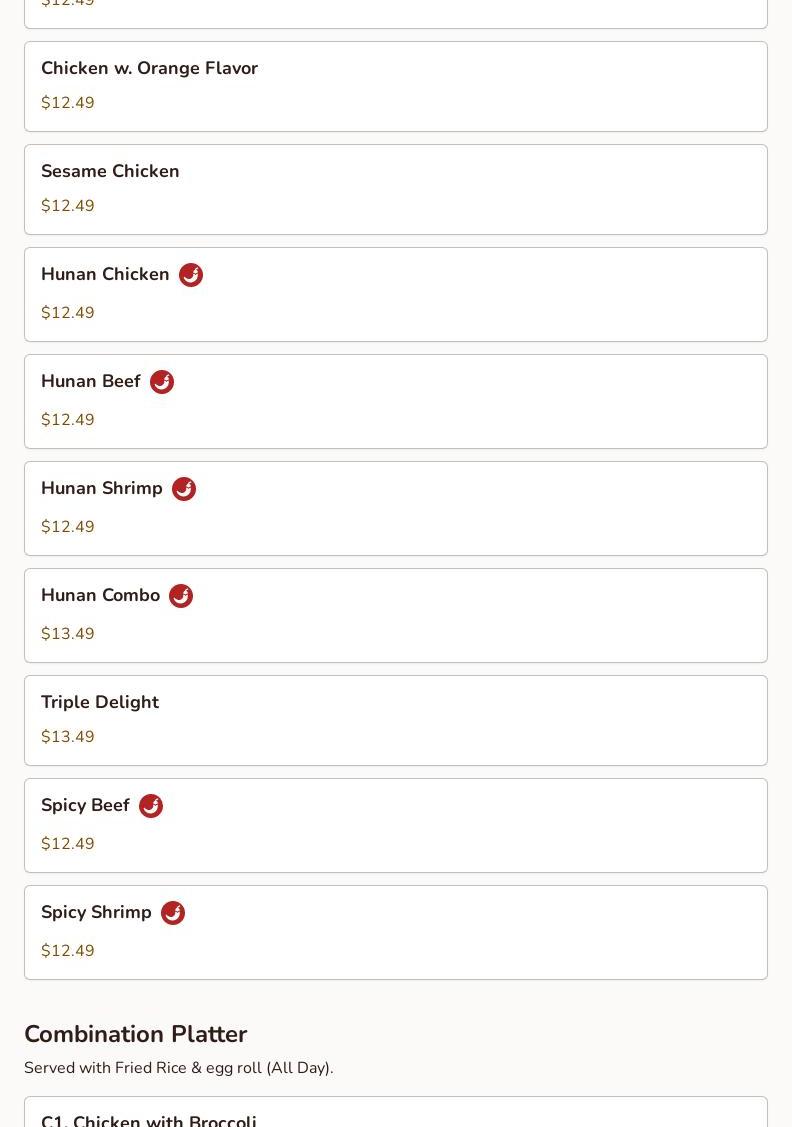Screen dimensions: 792x1127
Task: Click the spicy icon next to Spicy Beef
Action: [151, 806]
